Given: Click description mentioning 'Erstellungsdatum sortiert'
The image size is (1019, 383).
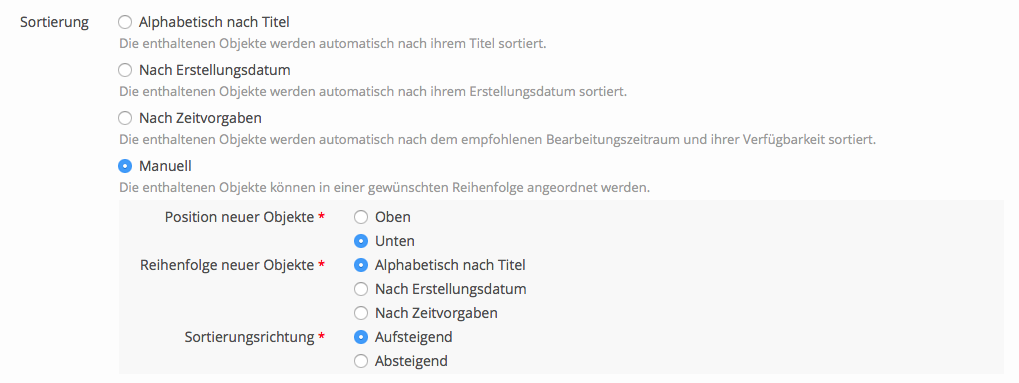Looking at the screenshot, I should [373, 92].
